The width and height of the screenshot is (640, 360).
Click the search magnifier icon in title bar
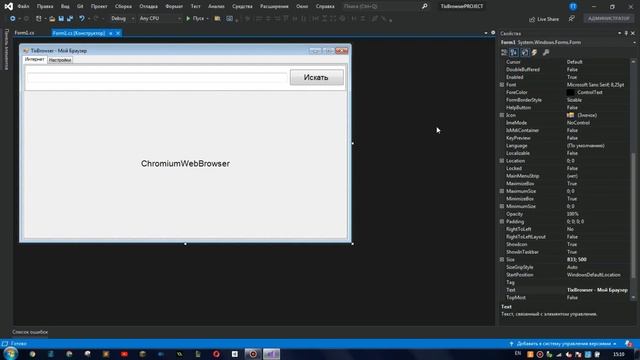[424, 6]
